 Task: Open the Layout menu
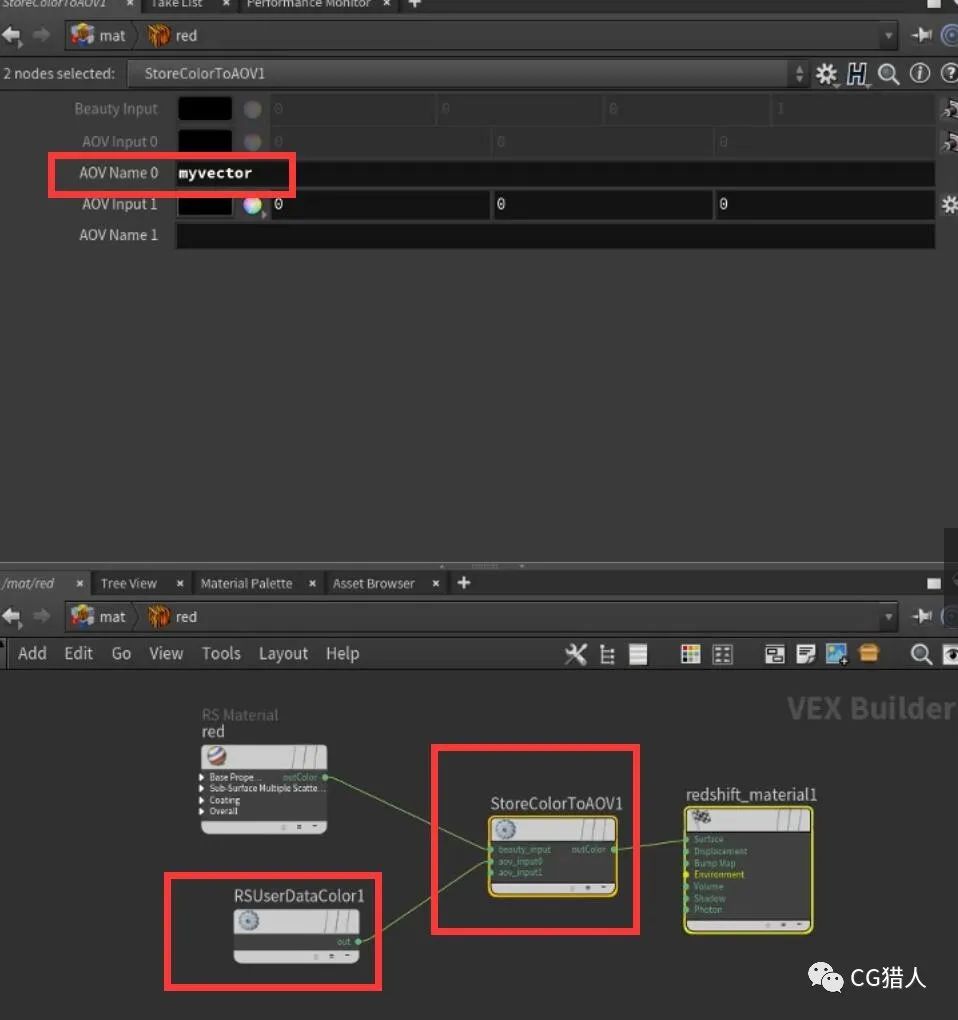tap(283, 653)
